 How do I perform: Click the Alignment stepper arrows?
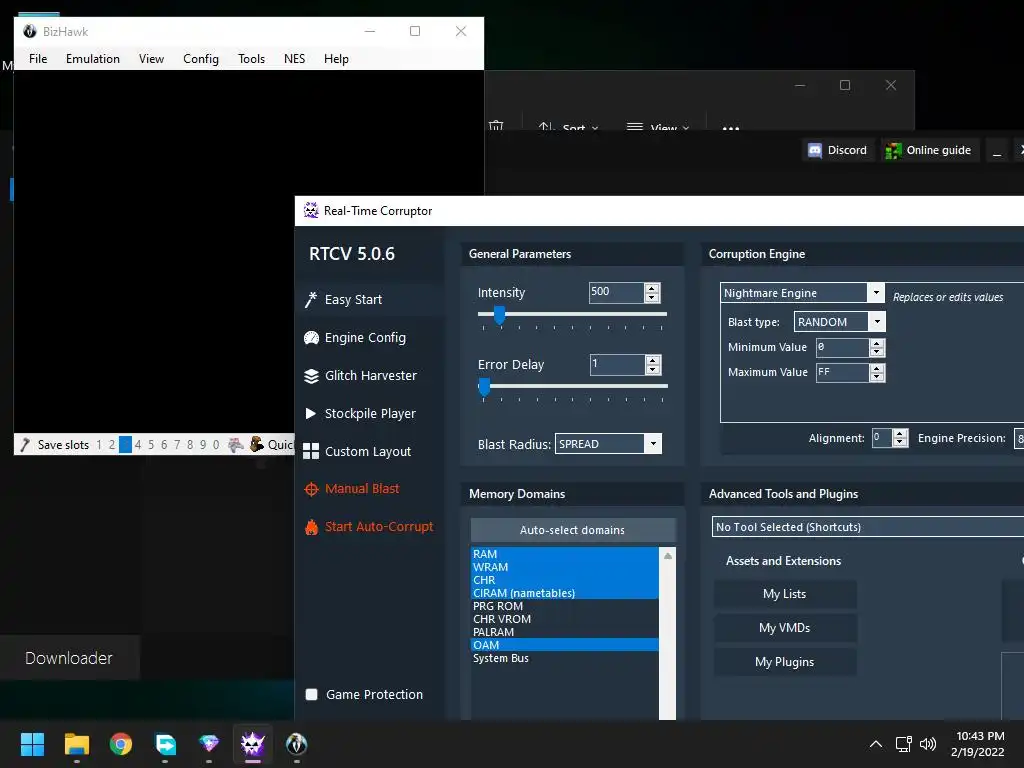900,438
